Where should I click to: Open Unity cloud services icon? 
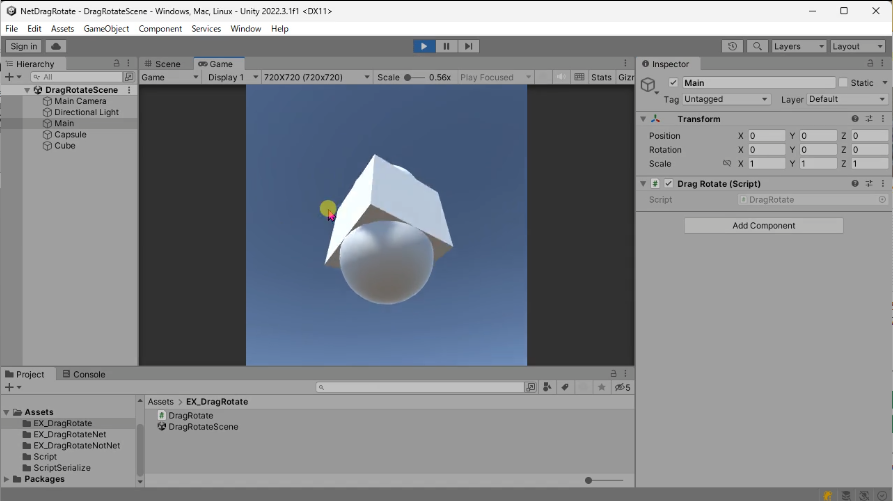tap(55, 46)
